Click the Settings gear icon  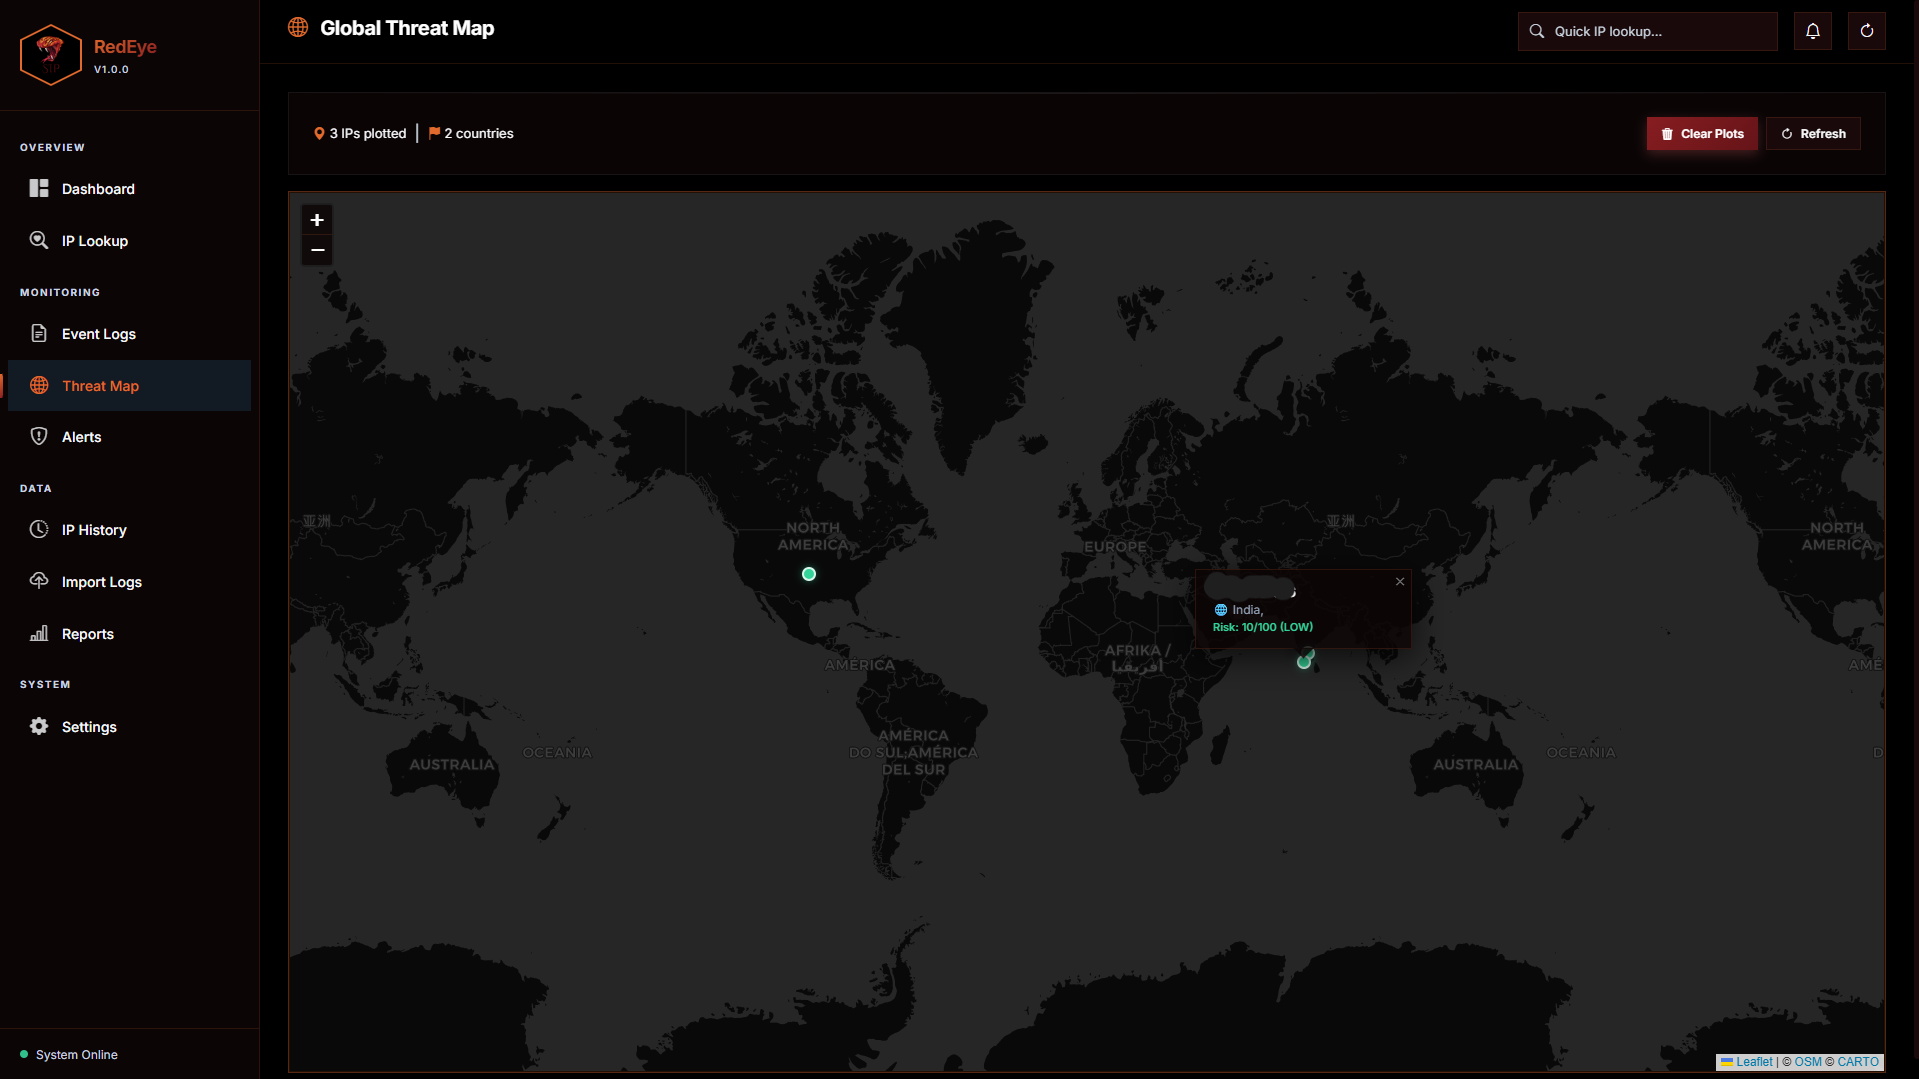(39, 726)
